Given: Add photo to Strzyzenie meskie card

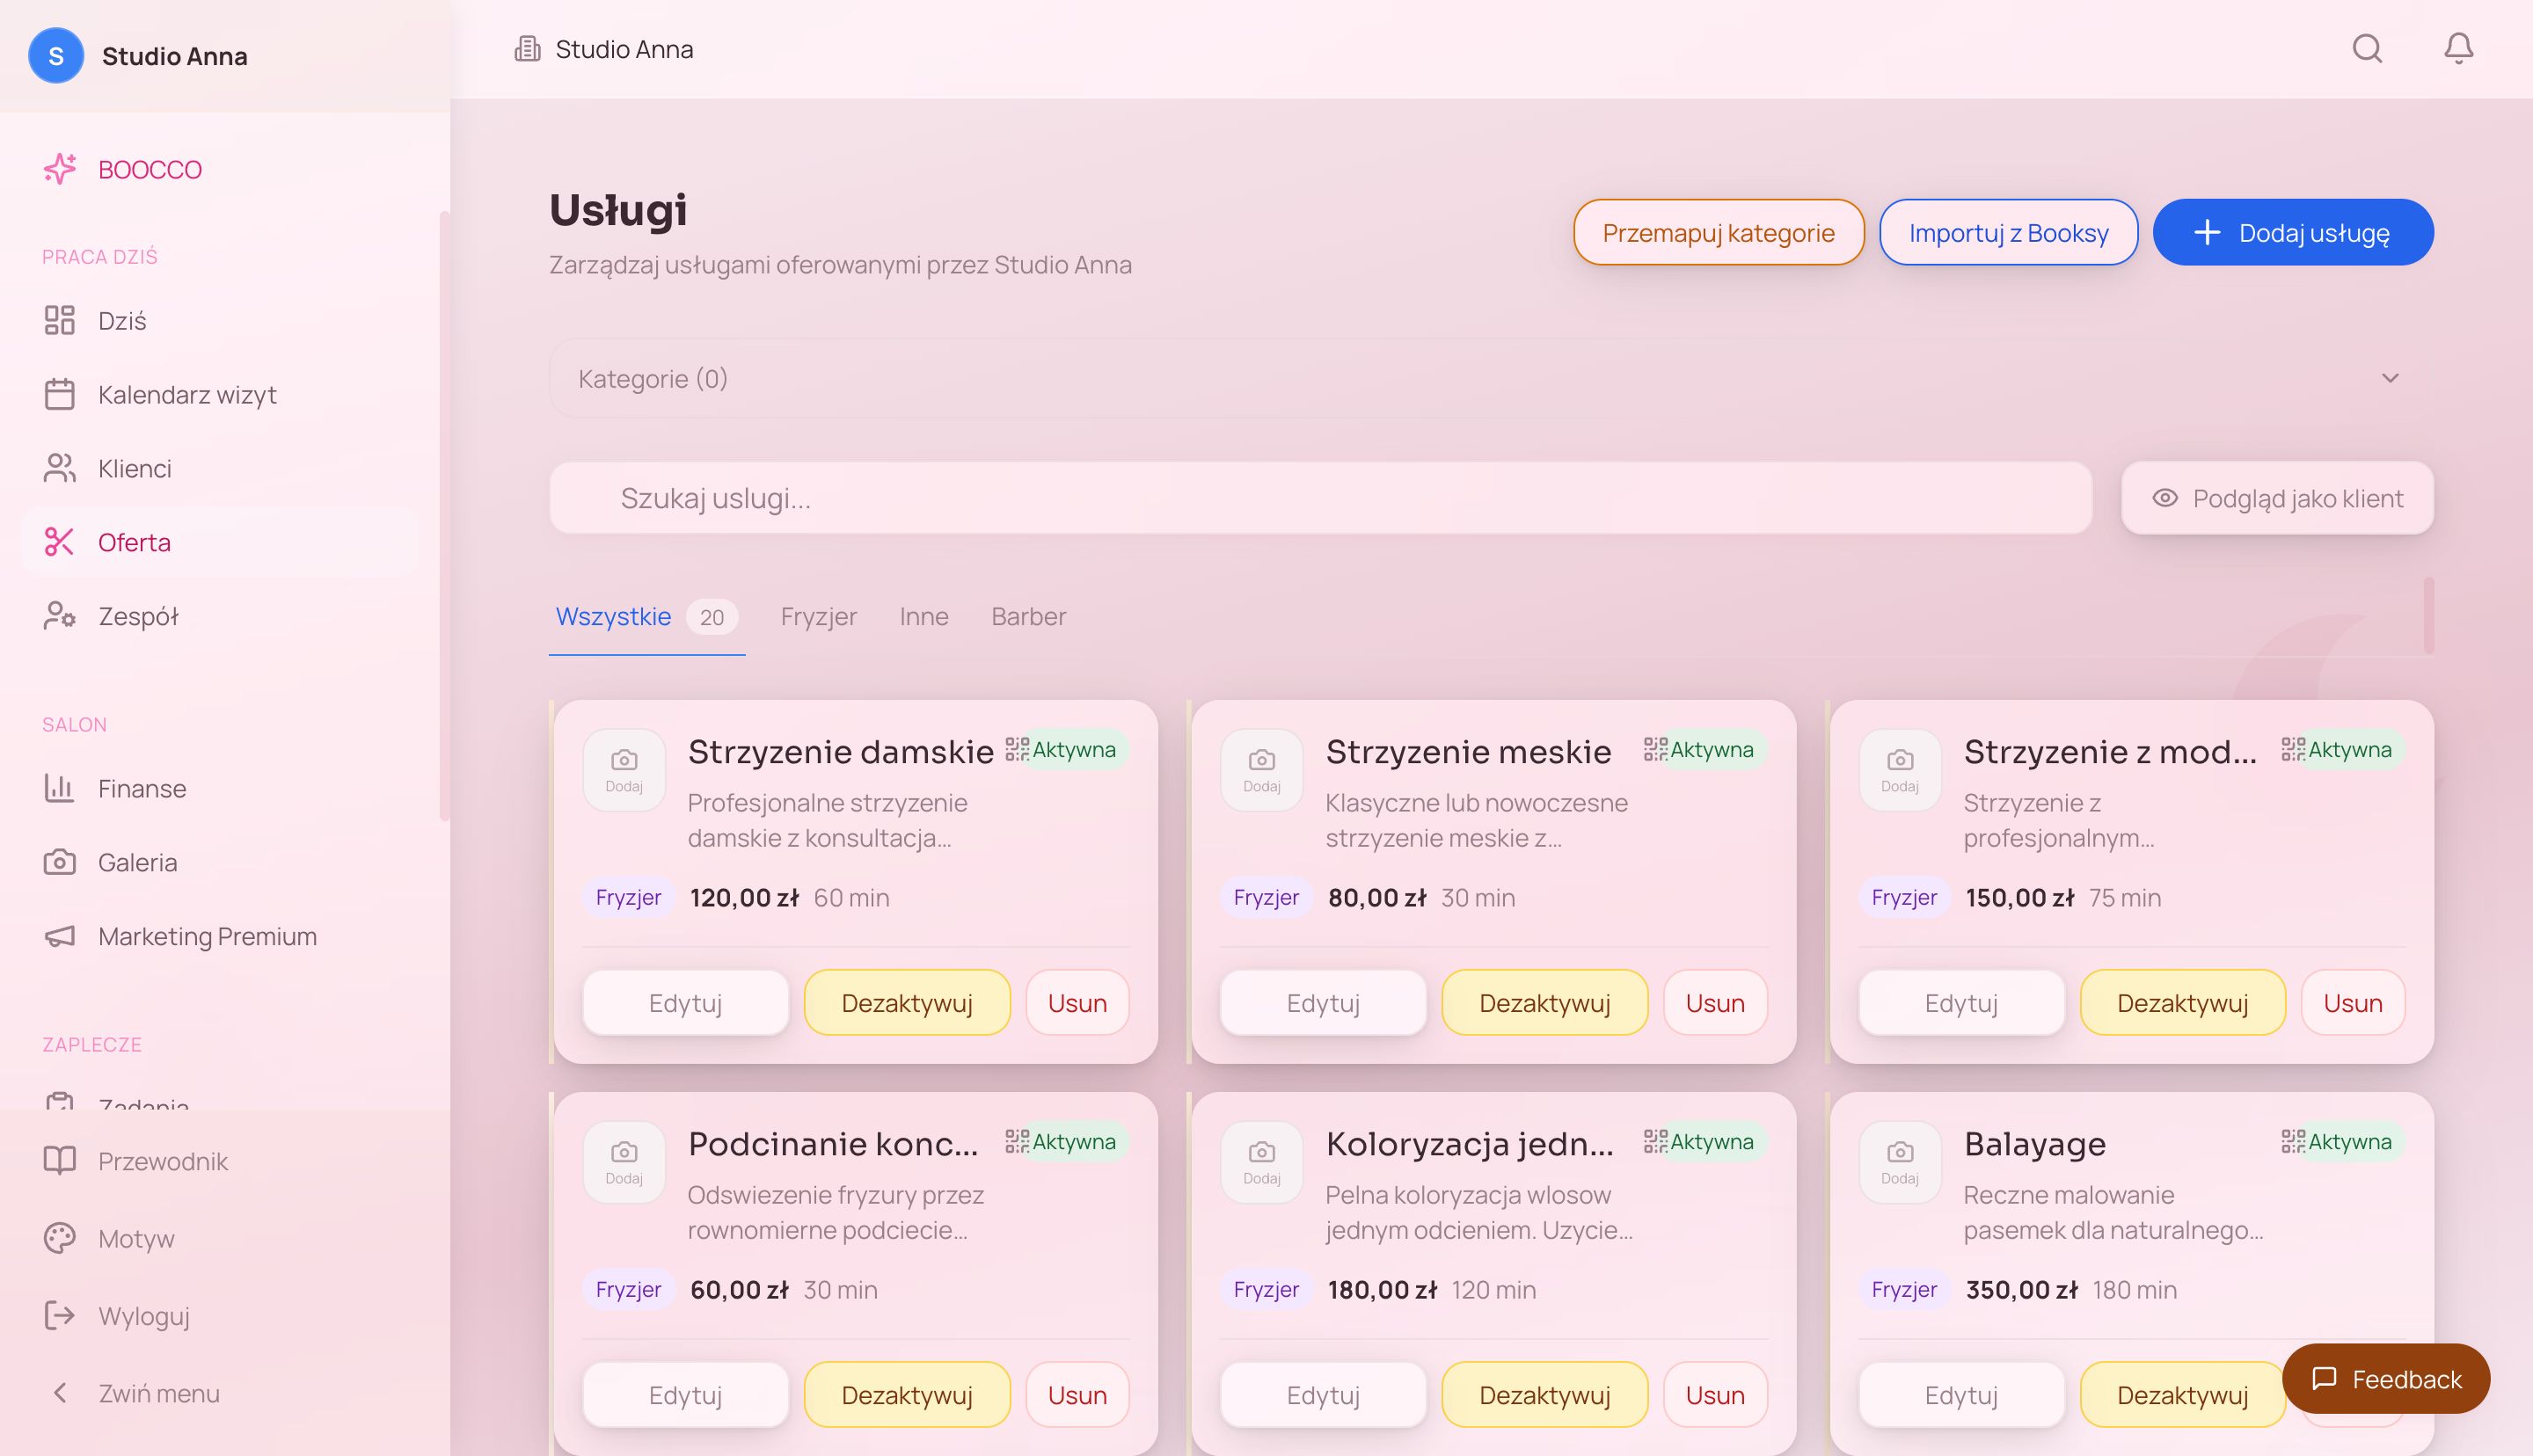Looking at the screenshot, I should [x=1262, y=770].
